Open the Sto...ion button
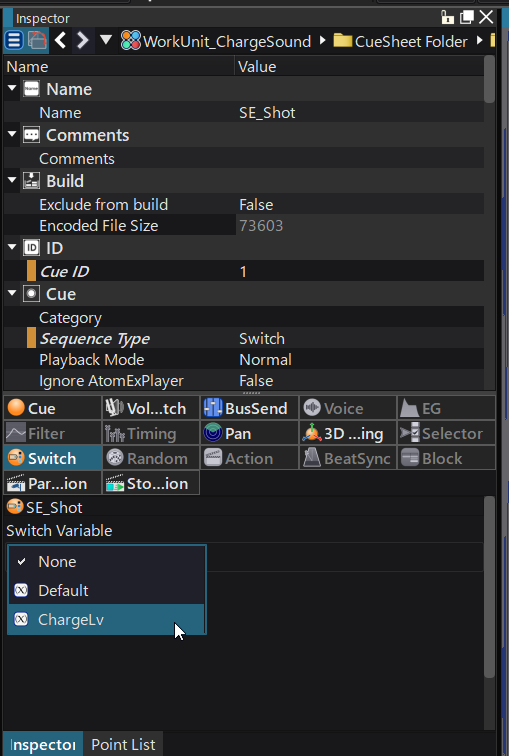The height and width of the screenshot is (756, 509). (x=151, y=484)
